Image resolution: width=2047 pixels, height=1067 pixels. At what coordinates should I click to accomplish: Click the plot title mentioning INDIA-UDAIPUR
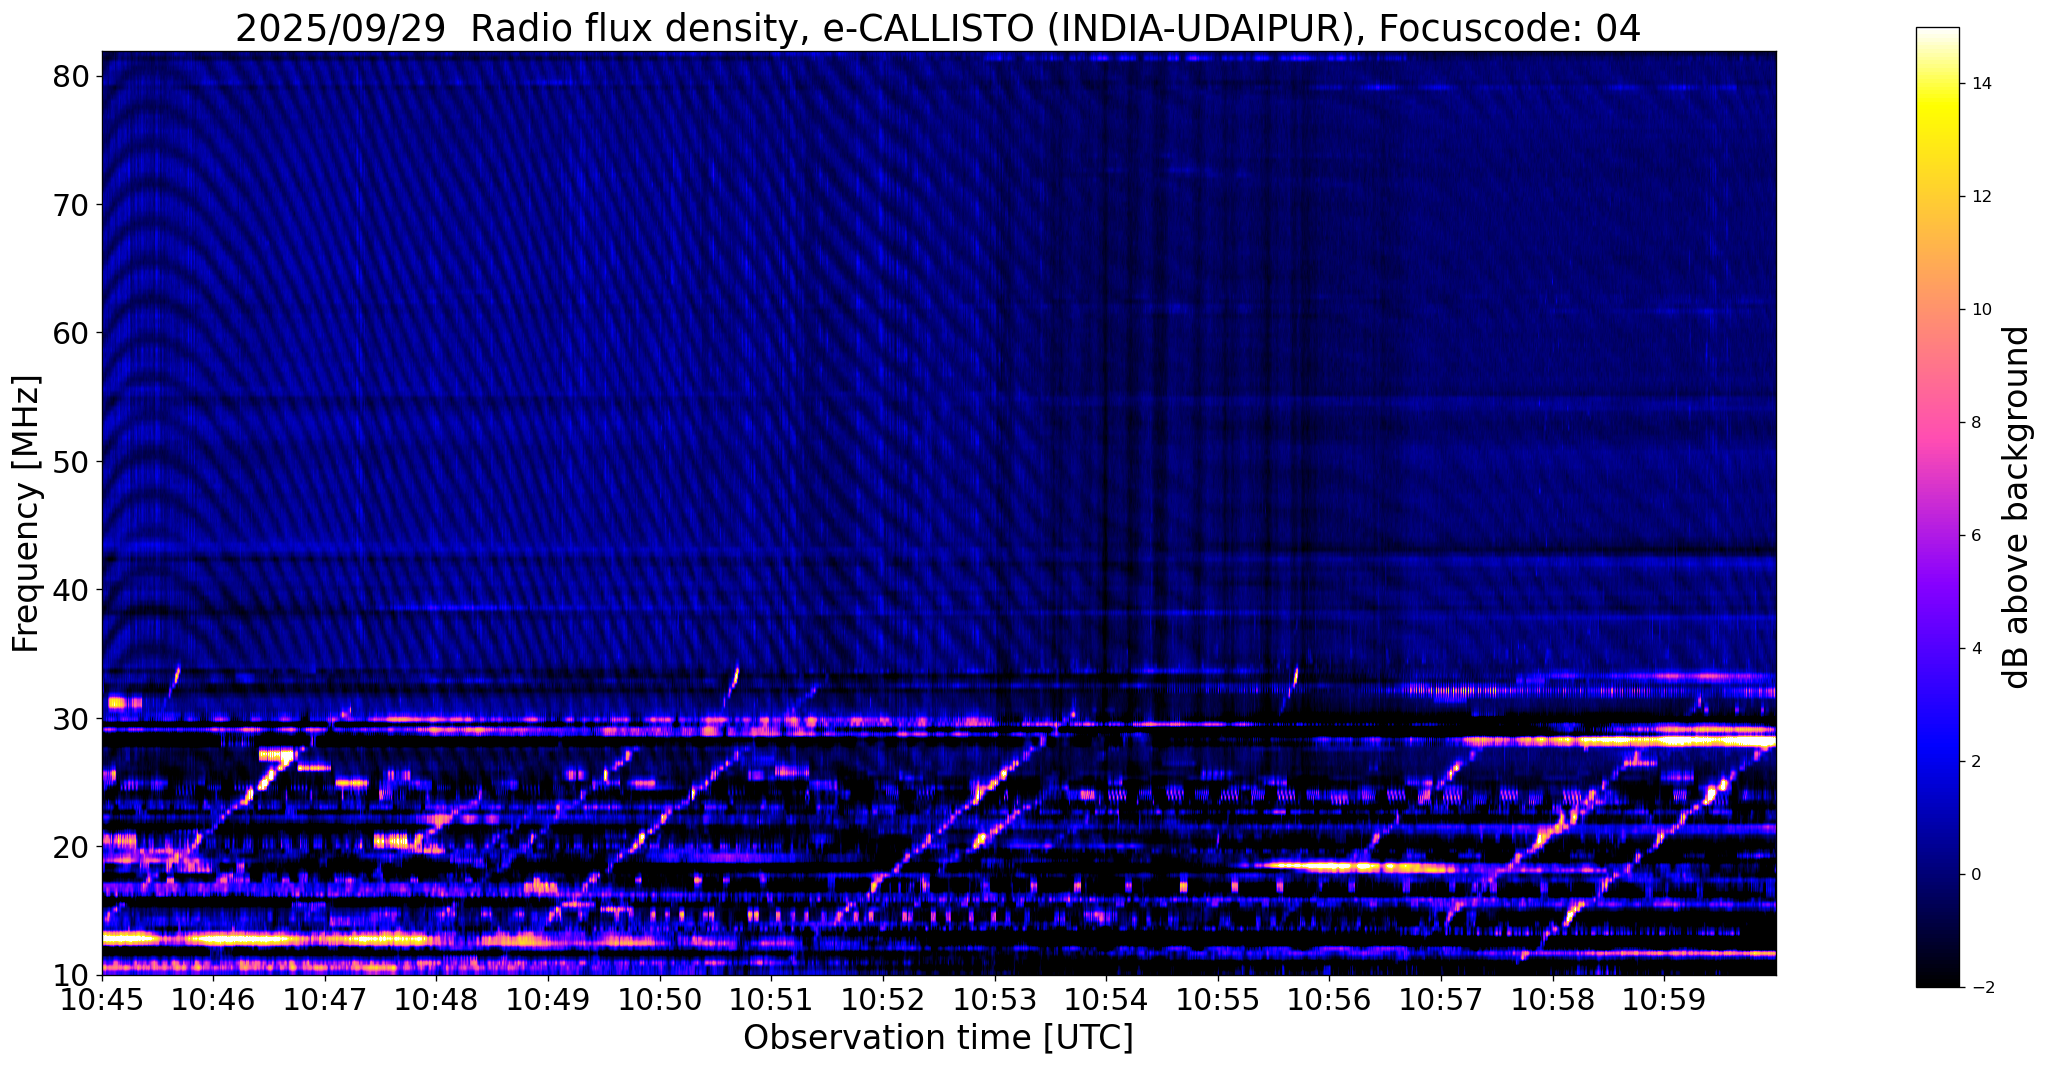click(x=938, y=28)
